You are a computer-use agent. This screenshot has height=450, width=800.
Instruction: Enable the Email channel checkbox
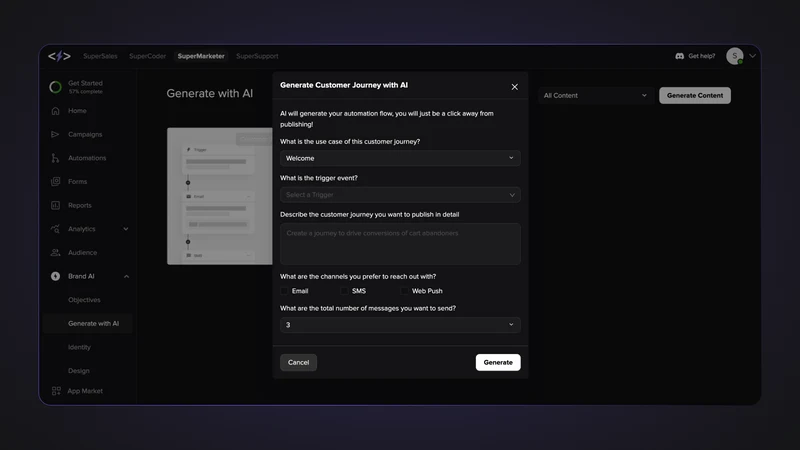(x=284, y=291)
